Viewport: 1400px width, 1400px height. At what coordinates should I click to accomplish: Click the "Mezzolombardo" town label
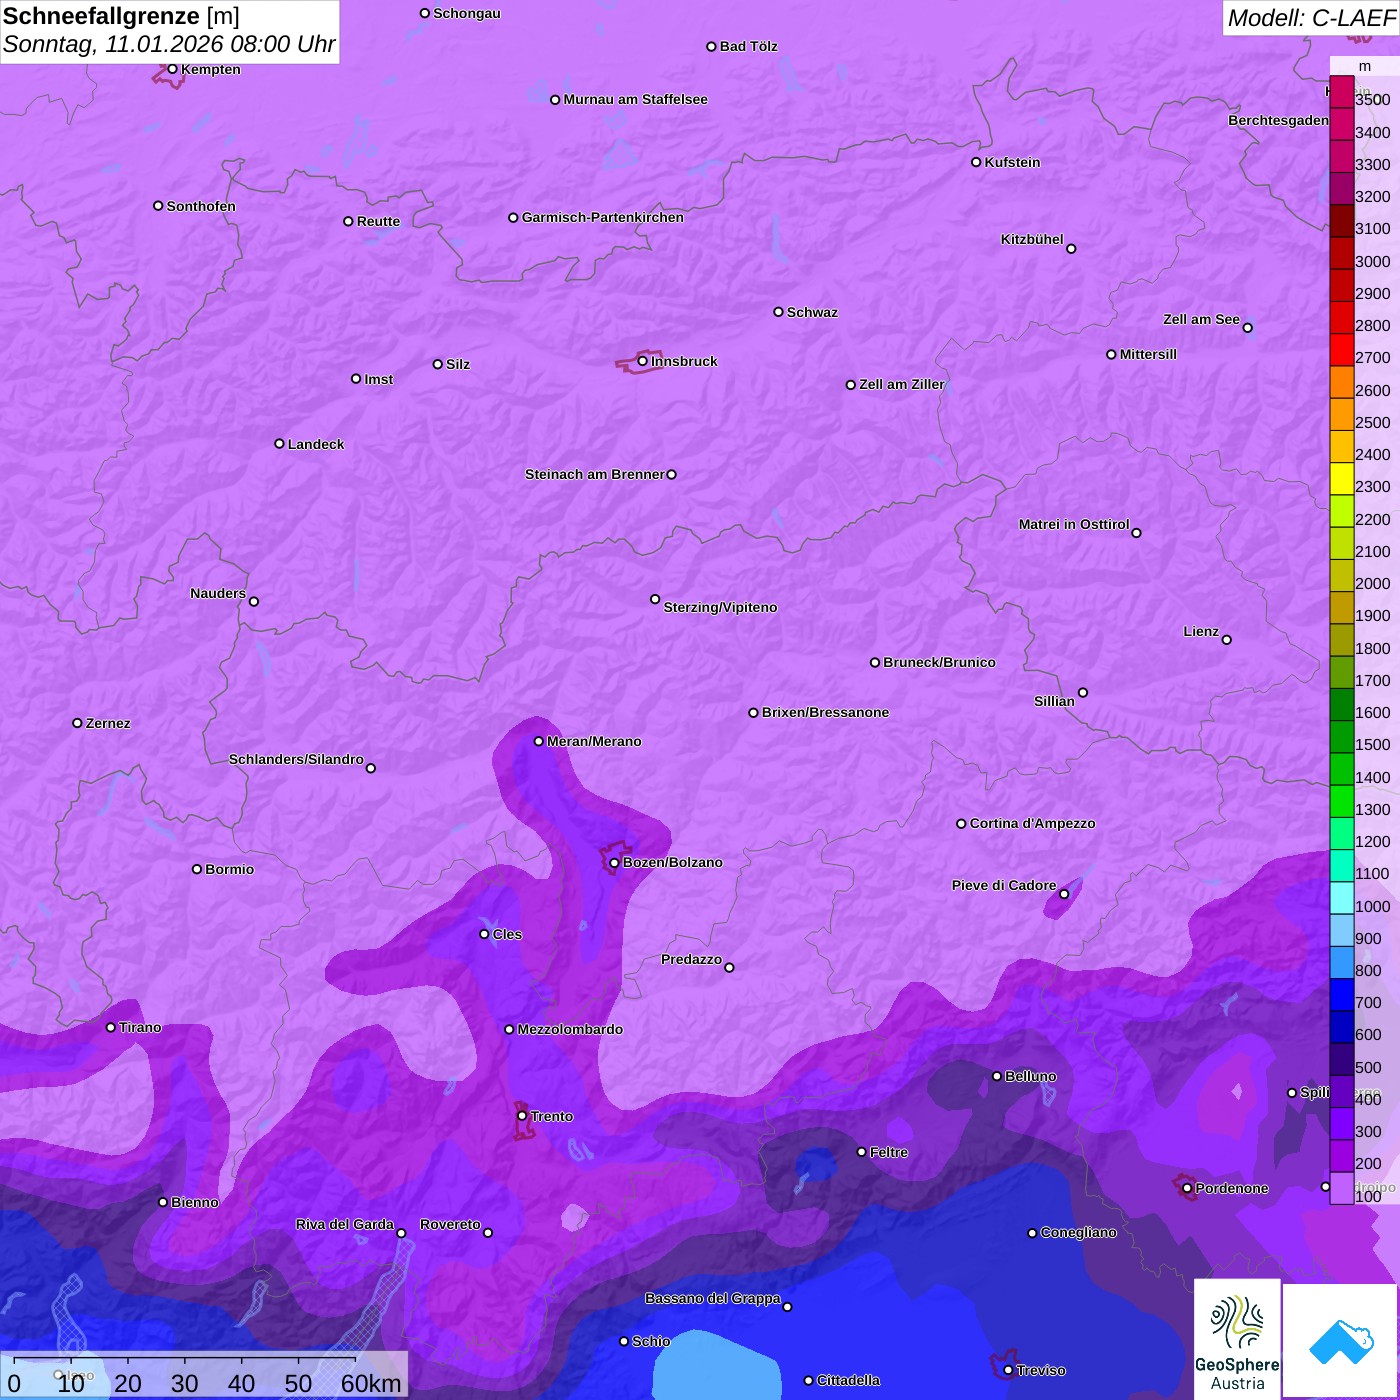click(x=570, y=1029)
